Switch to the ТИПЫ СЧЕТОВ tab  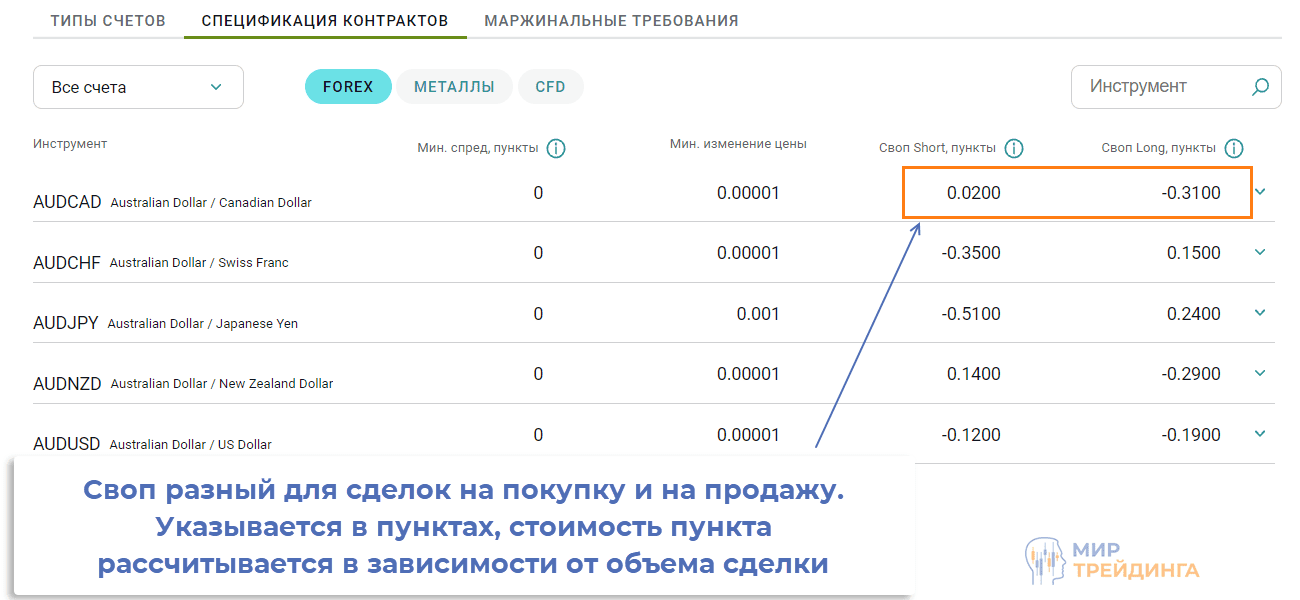pos(108,19)
